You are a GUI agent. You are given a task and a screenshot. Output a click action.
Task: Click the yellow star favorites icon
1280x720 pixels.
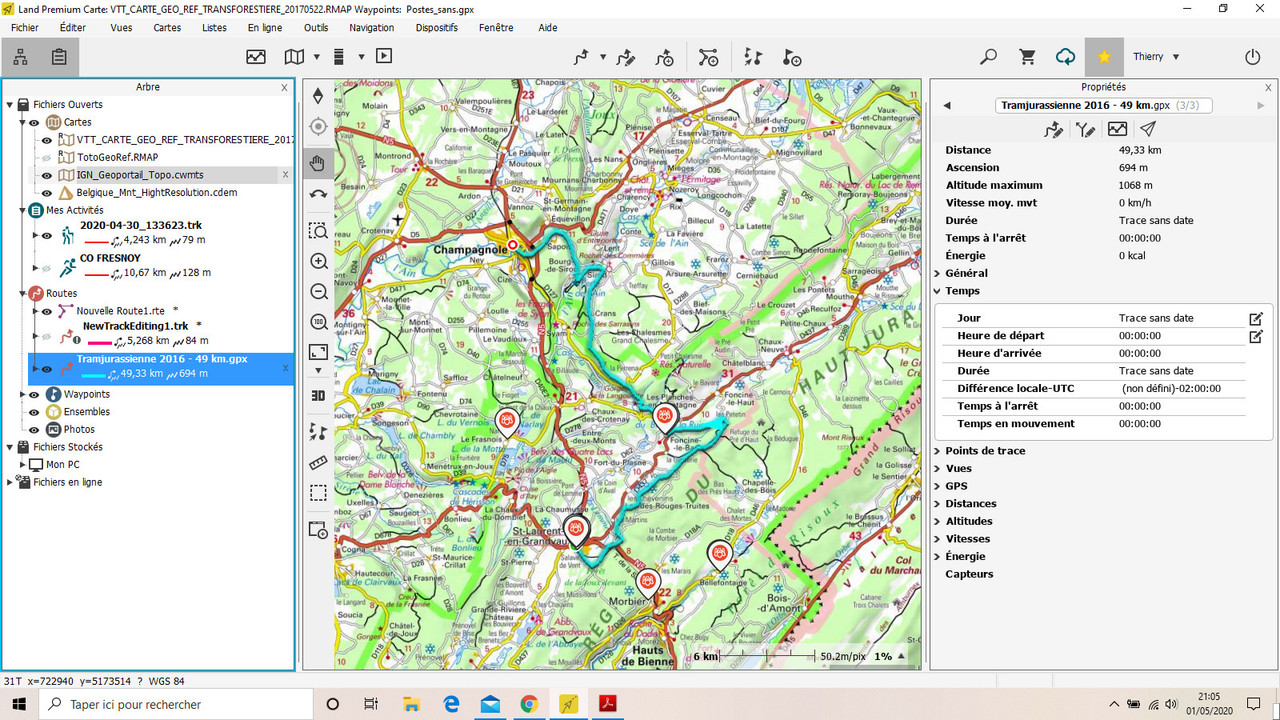point(1104,57)
